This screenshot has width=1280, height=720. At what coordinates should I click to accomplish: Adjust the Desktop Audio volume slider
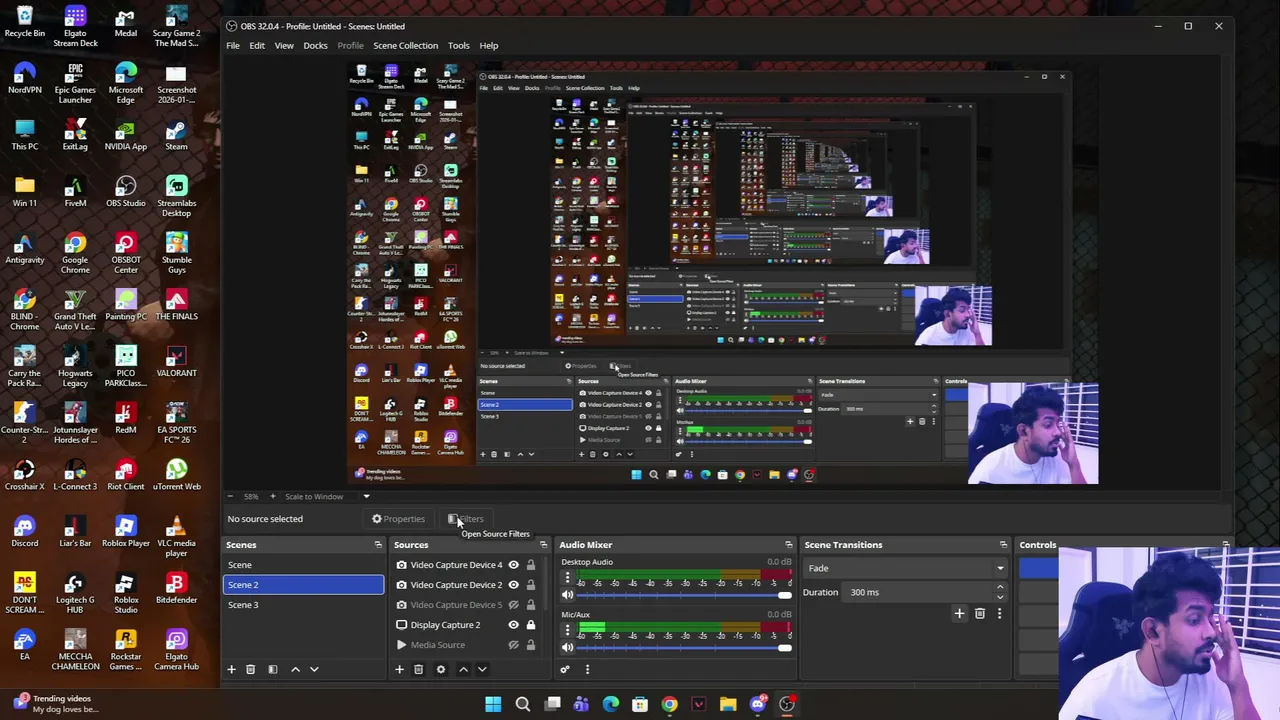[684, 595]
